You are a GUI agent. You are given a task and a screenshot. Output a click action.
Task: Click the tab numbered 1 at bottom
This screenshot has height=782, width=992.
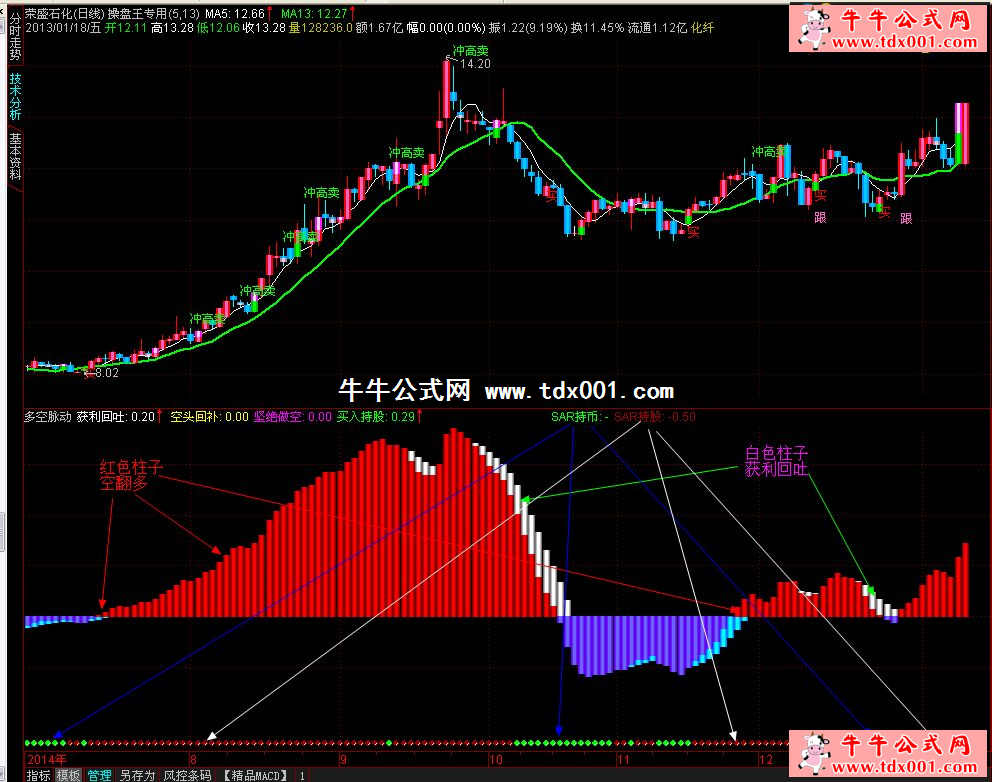point(302,775)
